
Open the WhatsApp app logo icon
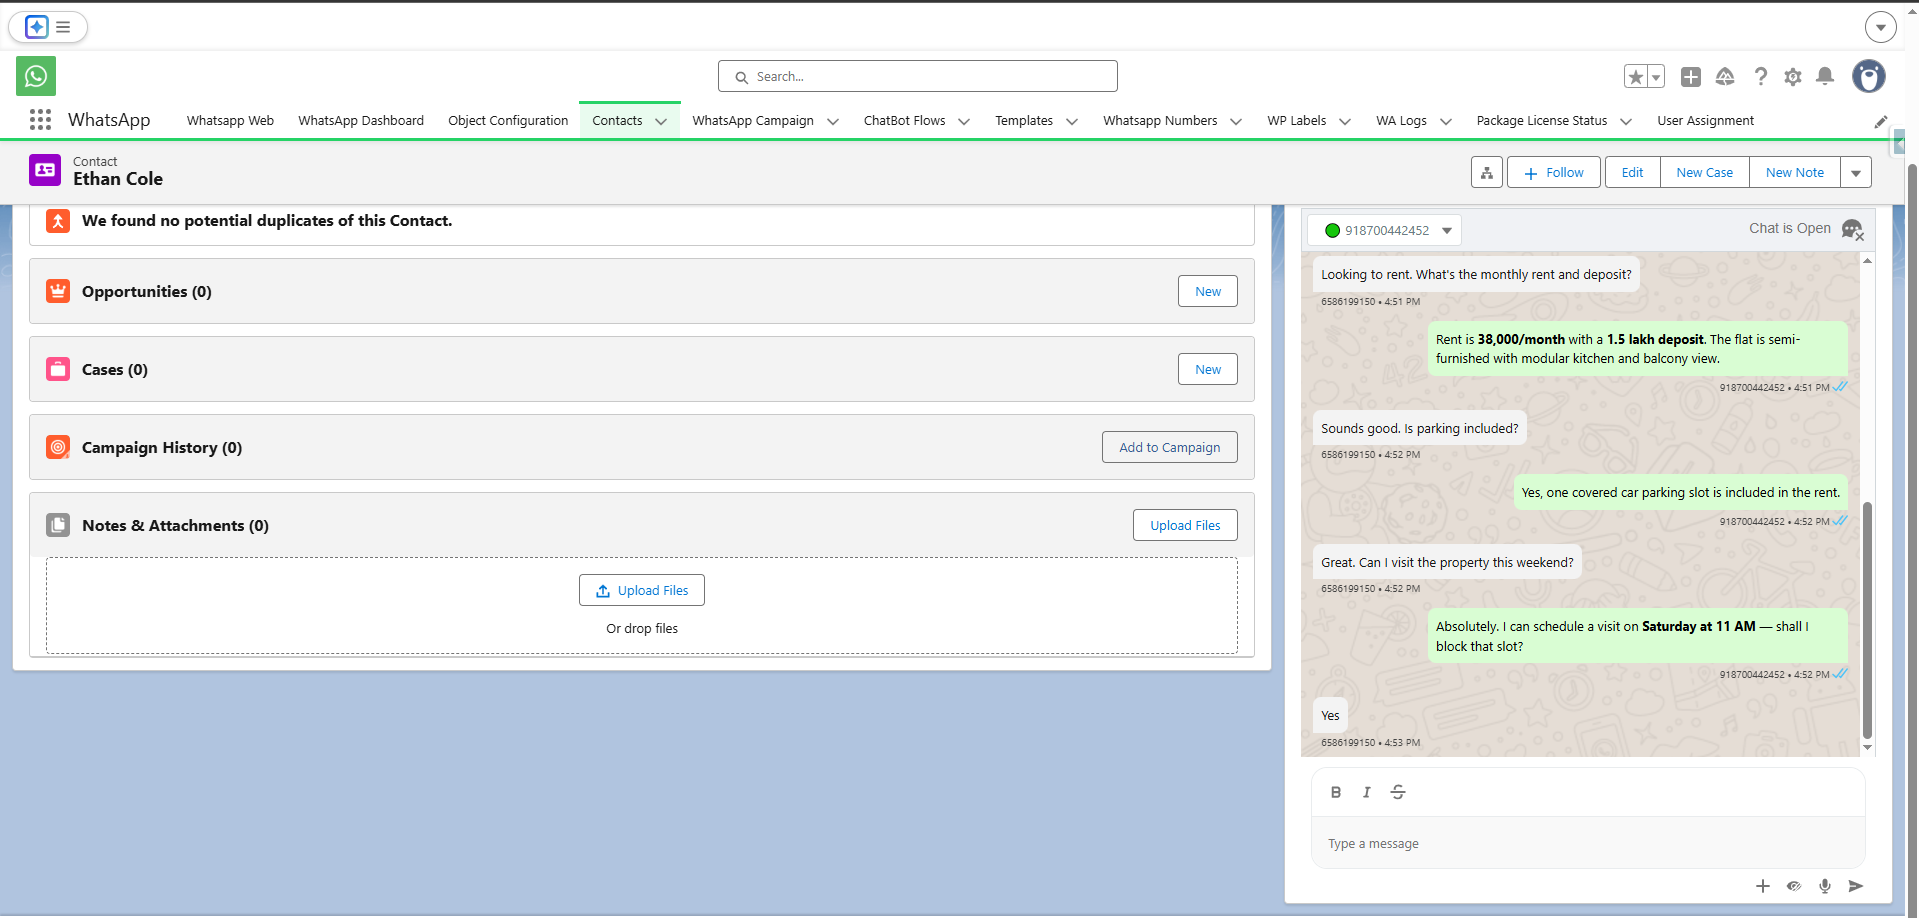click(35, 75)
